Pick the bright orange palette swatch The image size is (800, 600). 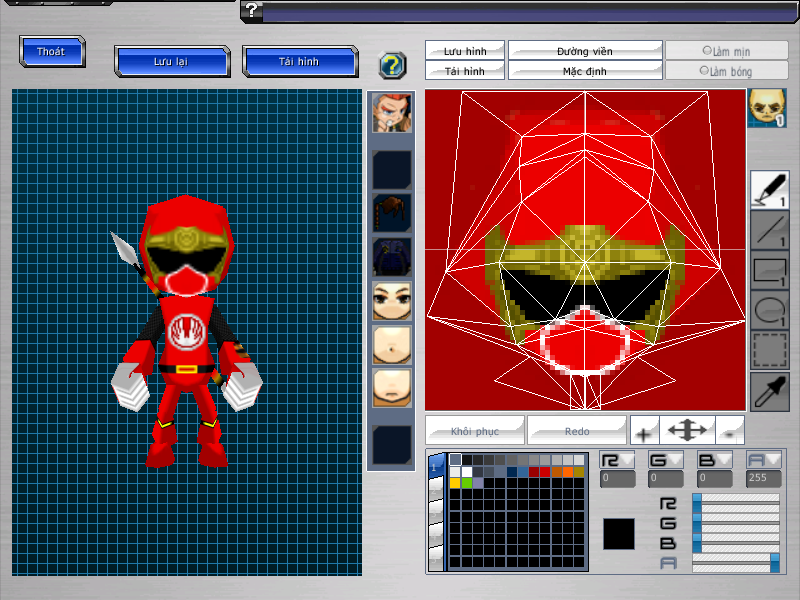pos(568,471)
